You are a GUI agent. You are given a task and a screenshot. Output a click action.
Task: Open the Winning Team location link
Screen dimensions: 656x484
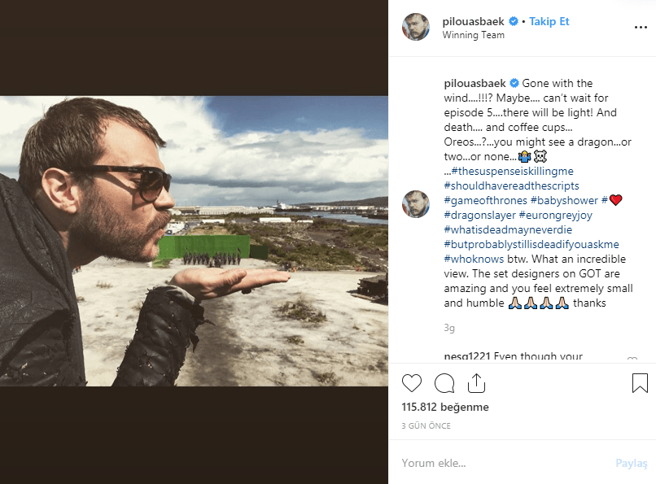click(x=472, y=35)
